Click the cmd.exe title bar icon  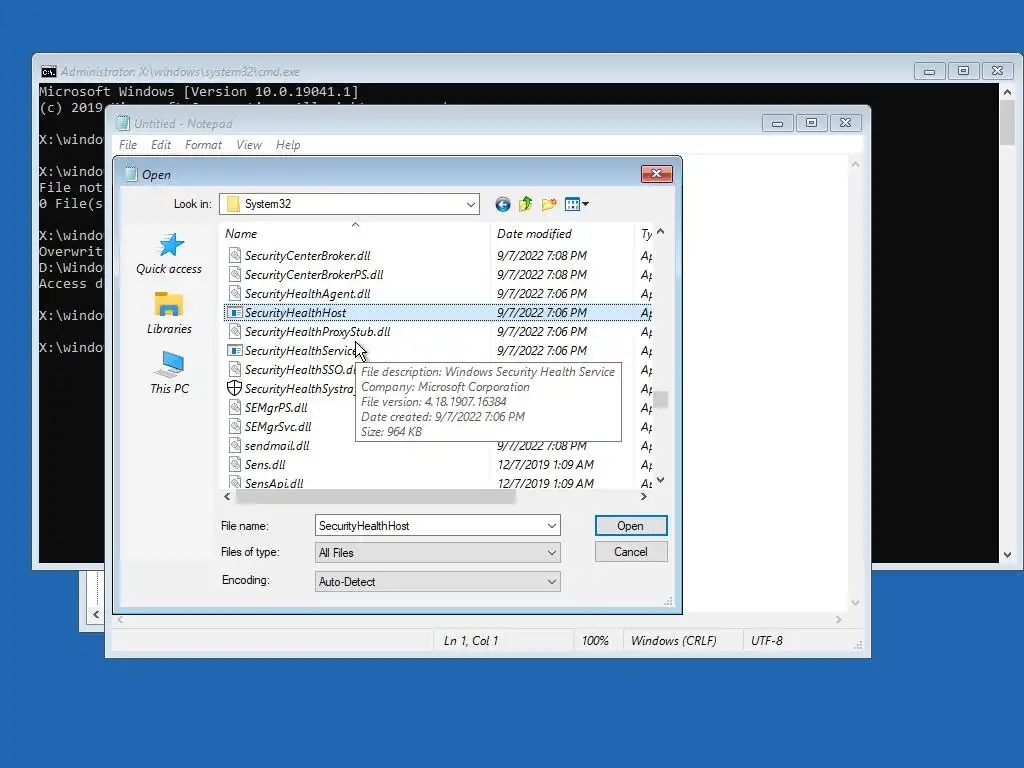tap(48, 71)
